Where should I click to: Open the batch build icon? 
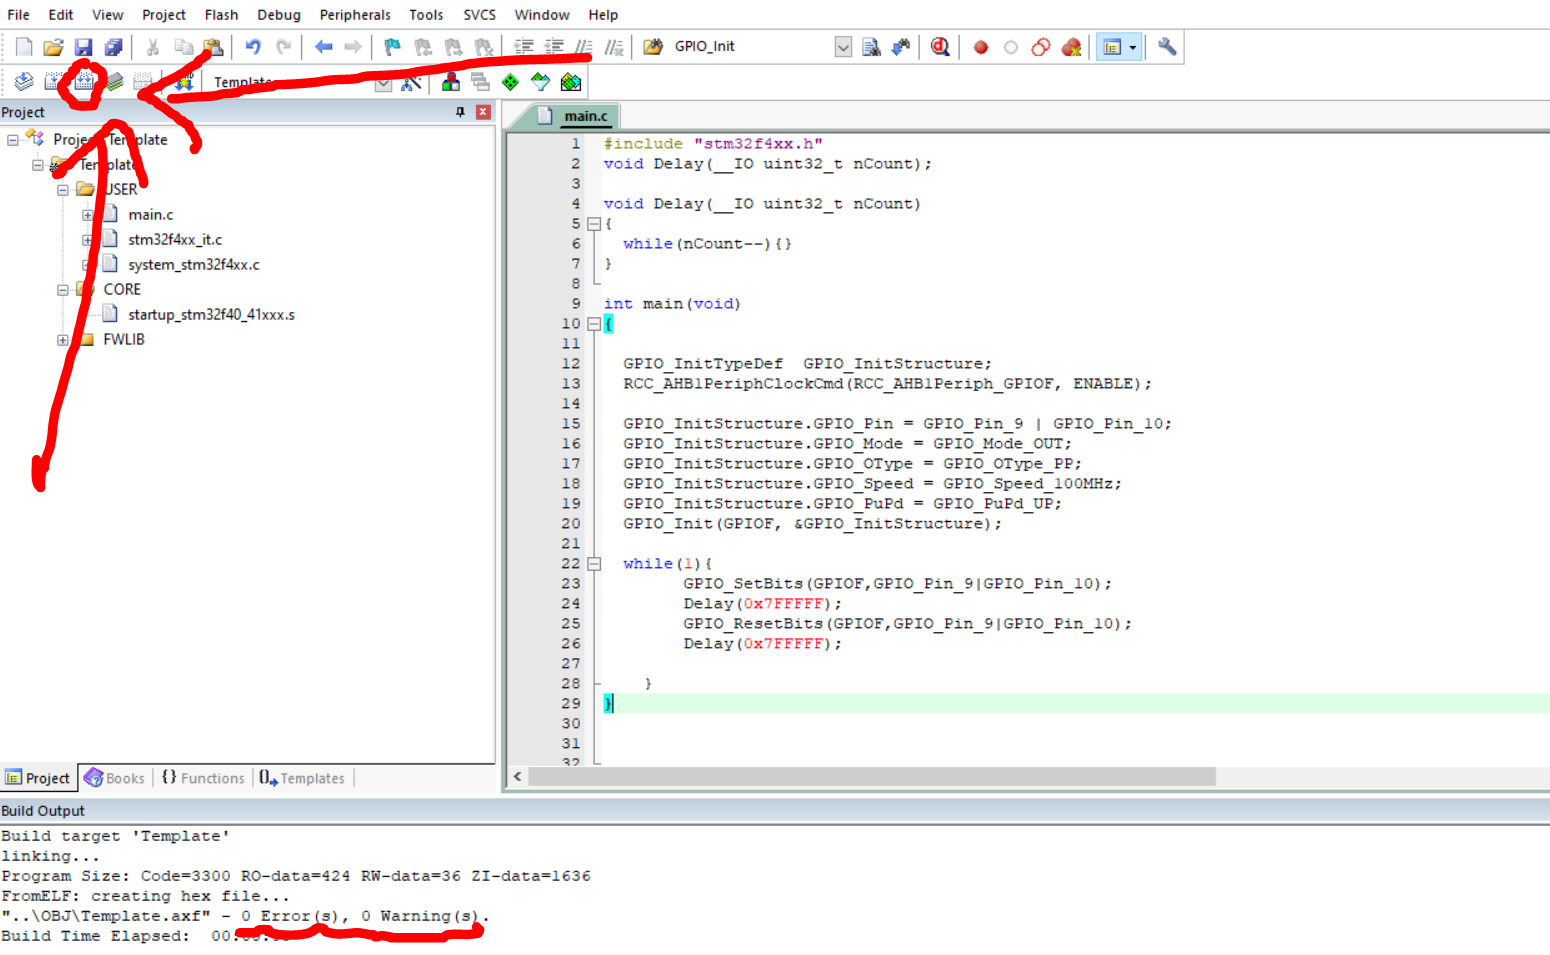point(114,82)
